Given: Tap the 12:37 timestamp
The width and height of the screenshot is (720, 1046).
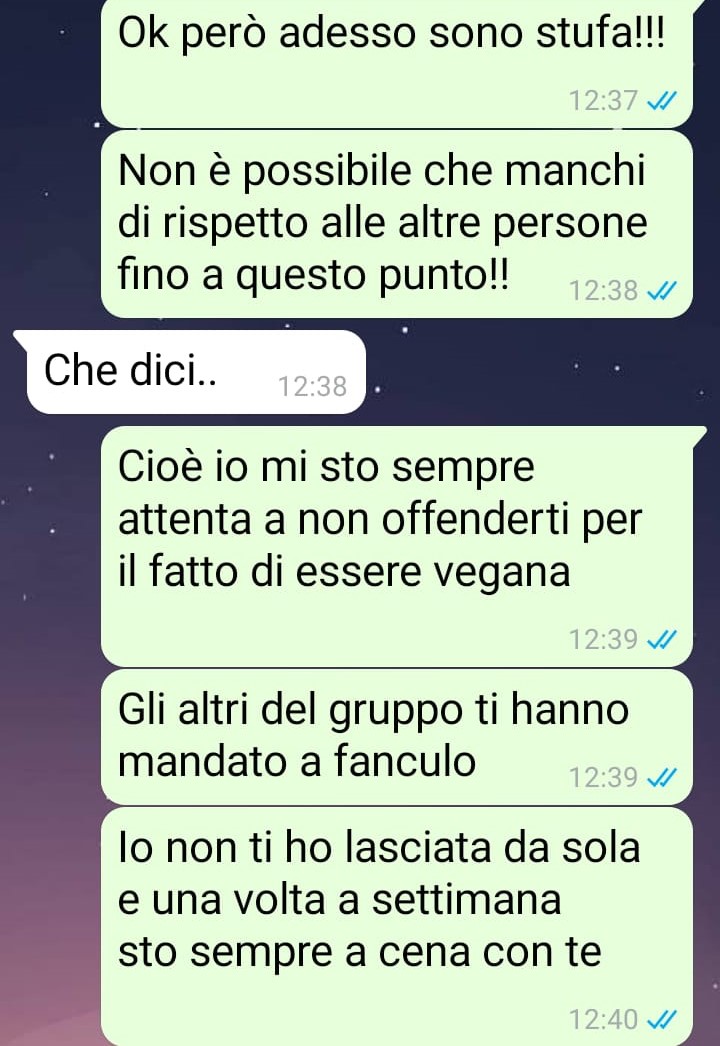Looking at the screenshot, I should pyautogui.click(x=603, y=101).
